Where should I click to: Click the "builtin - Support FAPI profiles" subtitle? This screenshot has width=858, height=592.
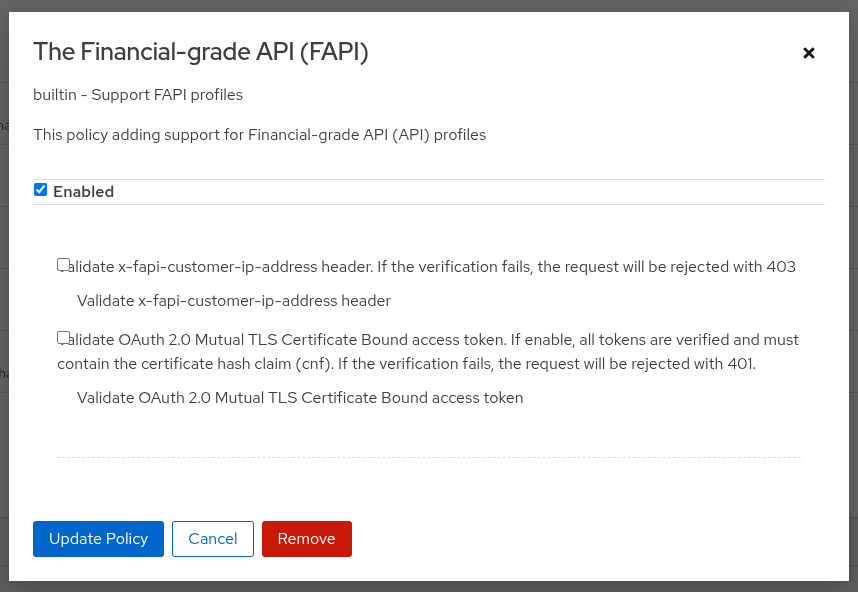138,95
